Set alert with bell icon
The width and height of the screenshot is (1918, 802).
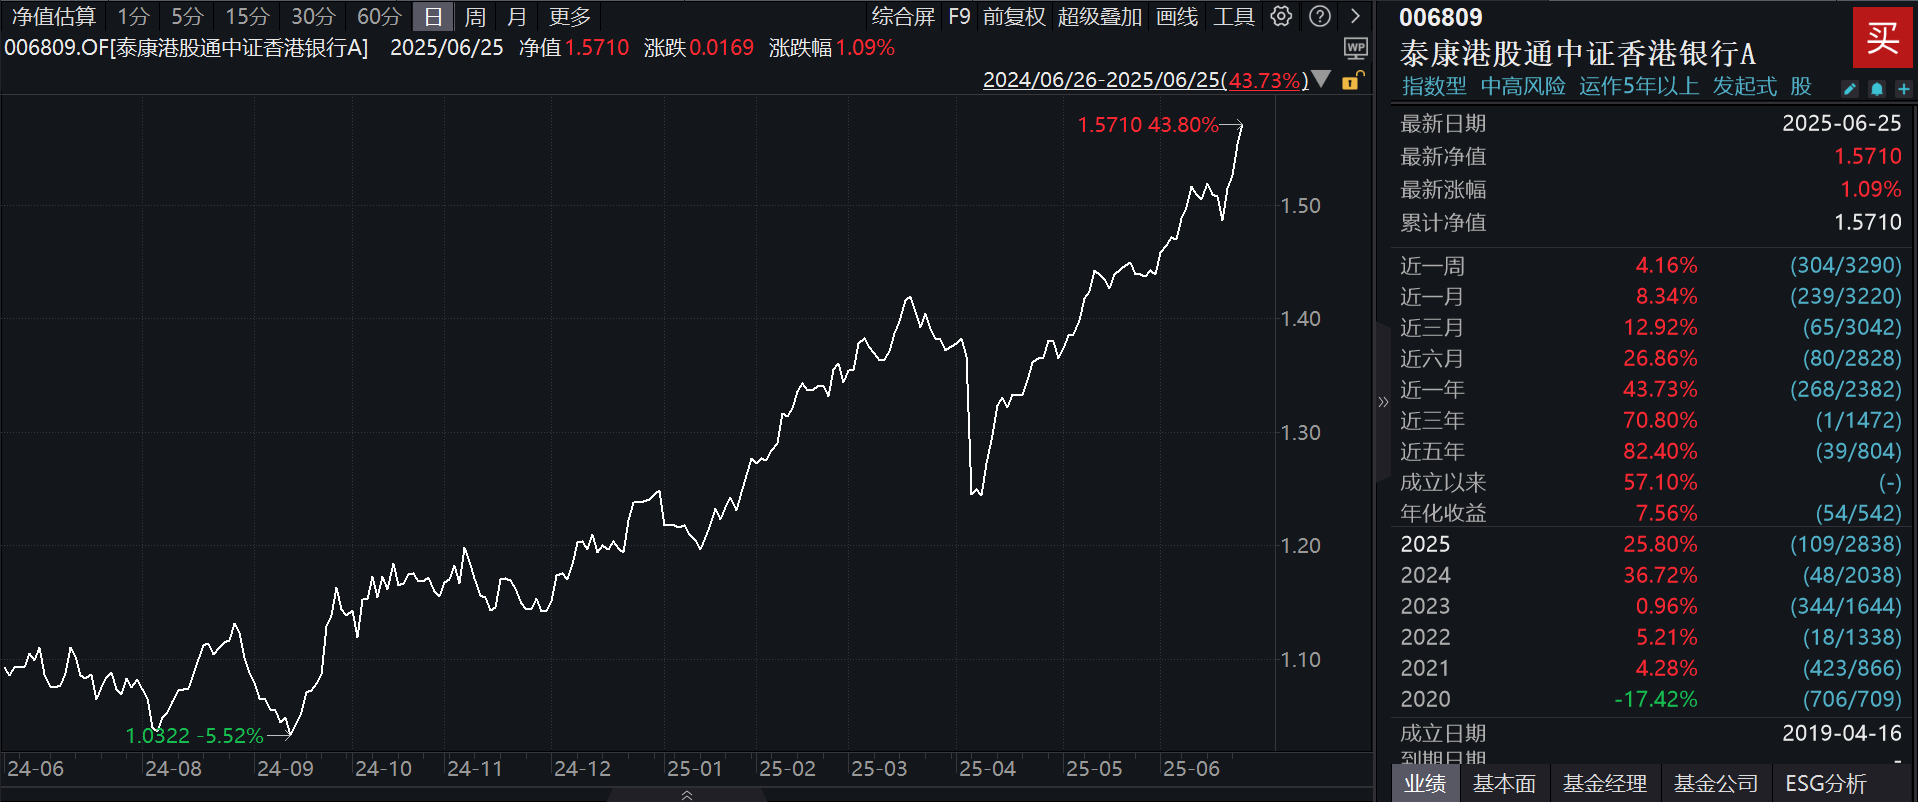point(1876,89)
